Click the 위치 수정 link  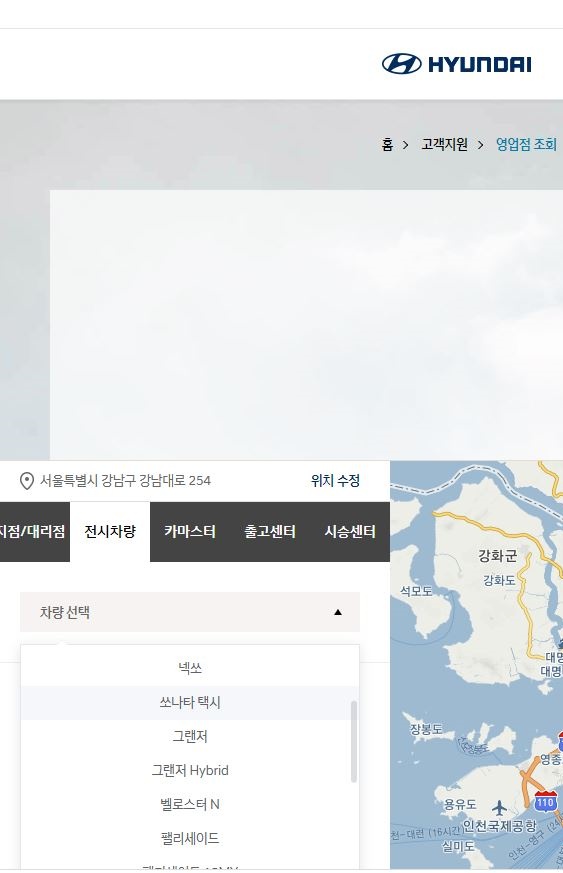click(x=335, y=480)
